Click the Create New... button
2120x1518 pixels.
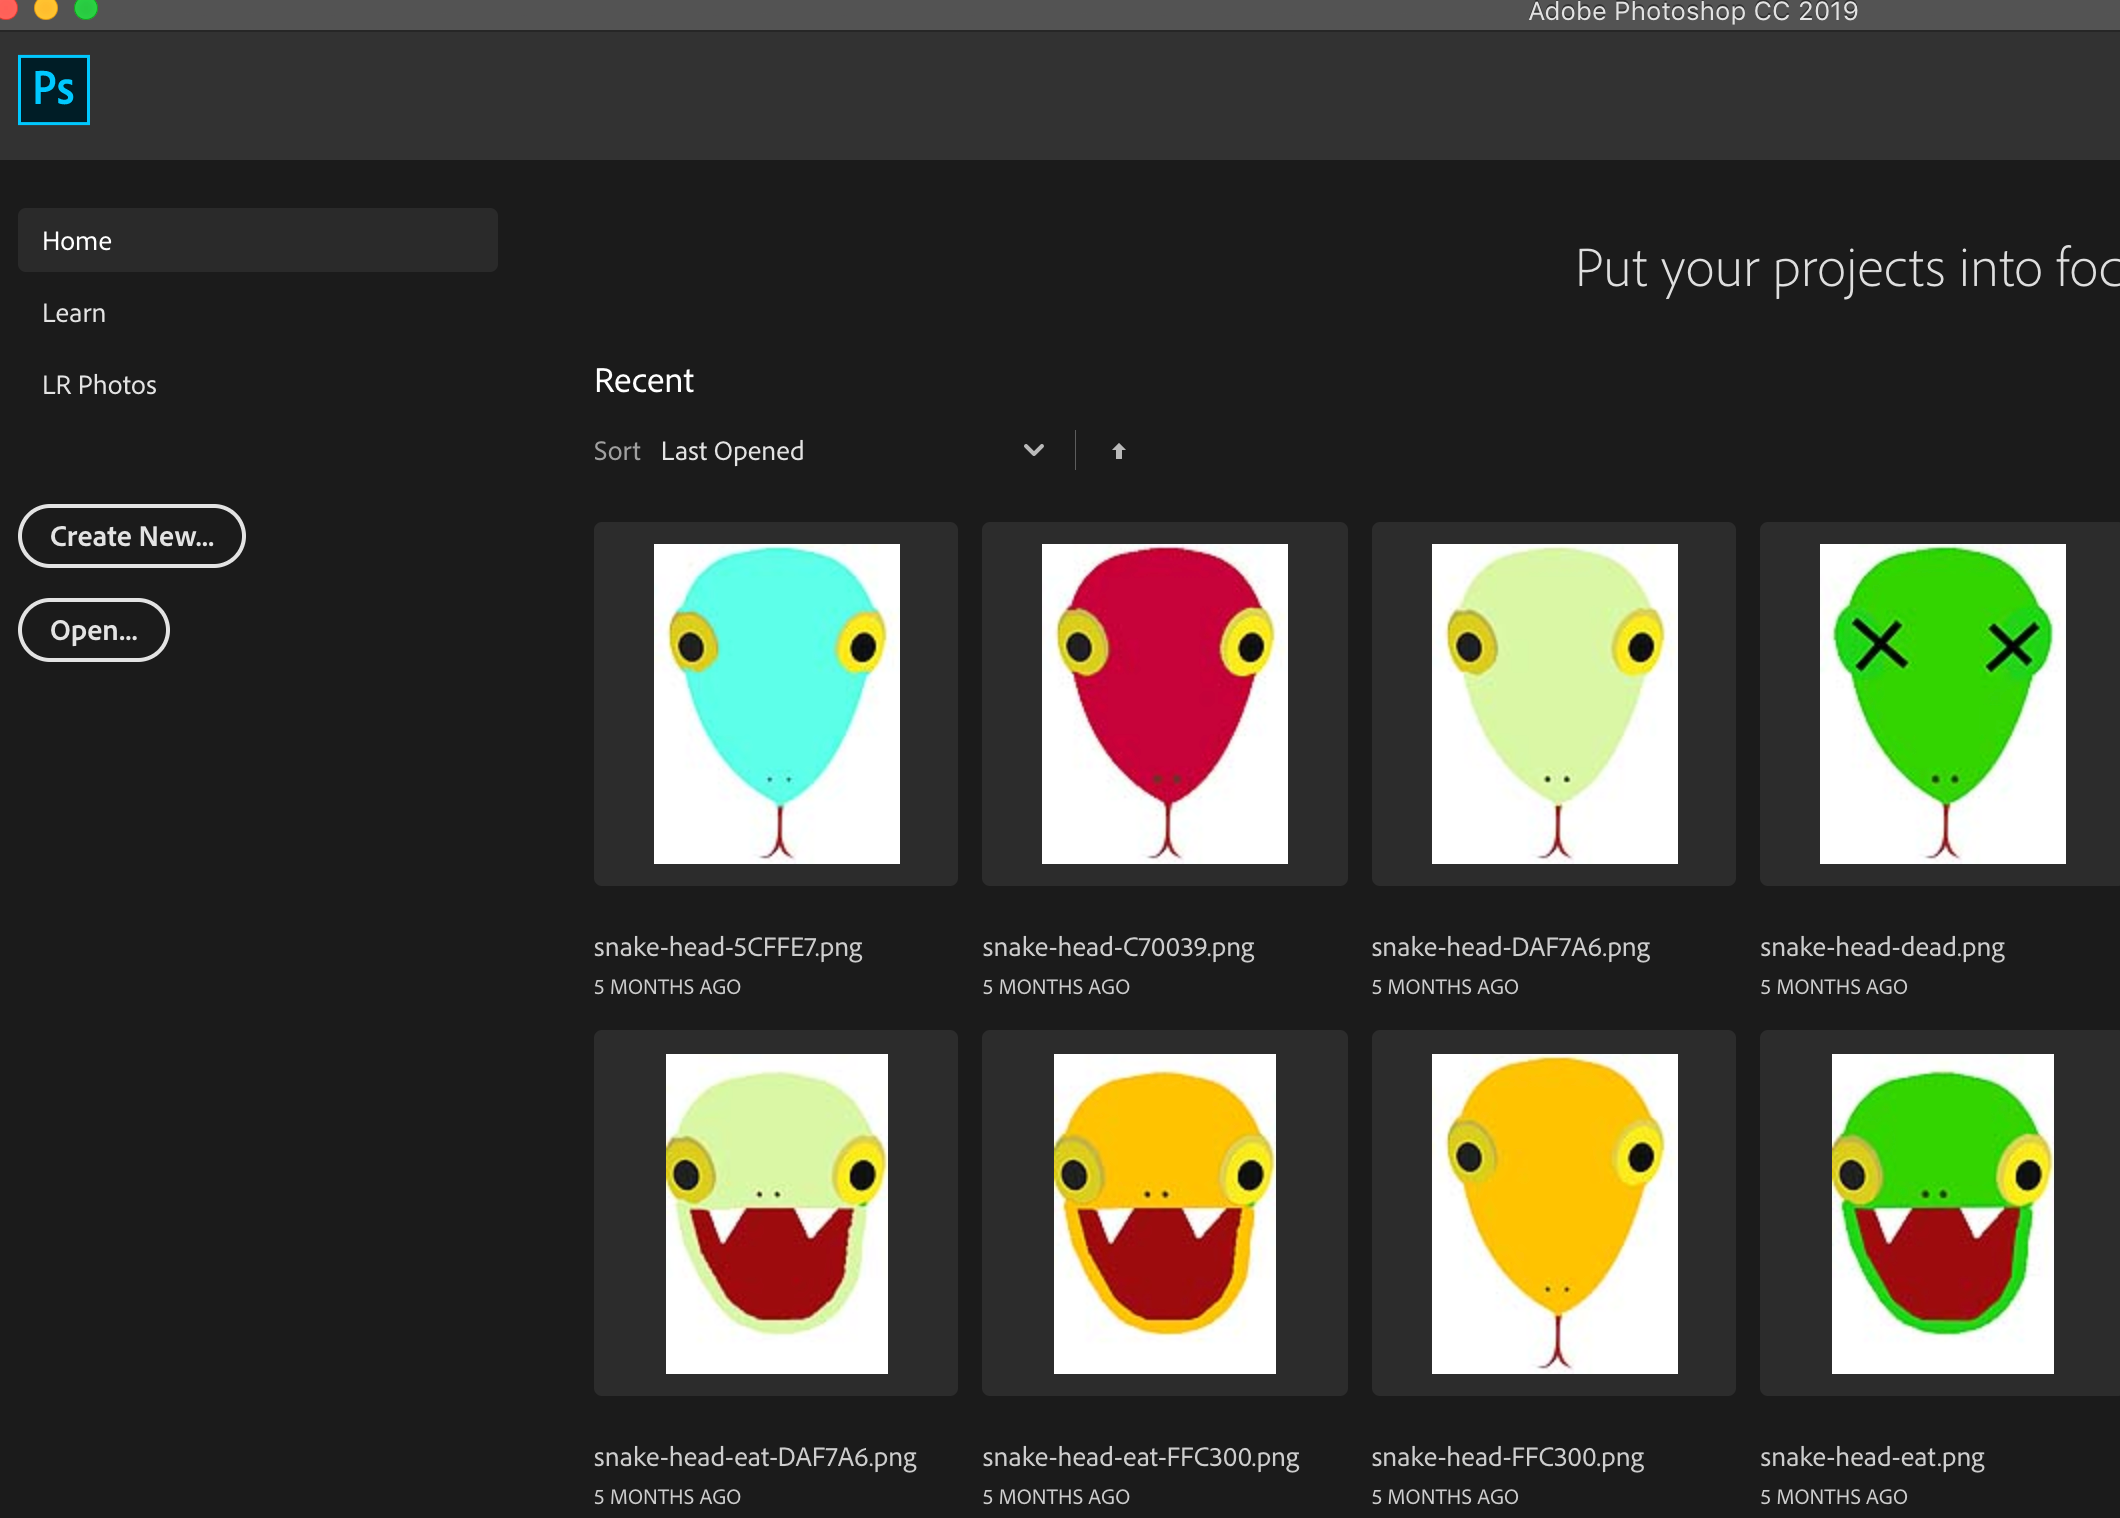(132, 536)
